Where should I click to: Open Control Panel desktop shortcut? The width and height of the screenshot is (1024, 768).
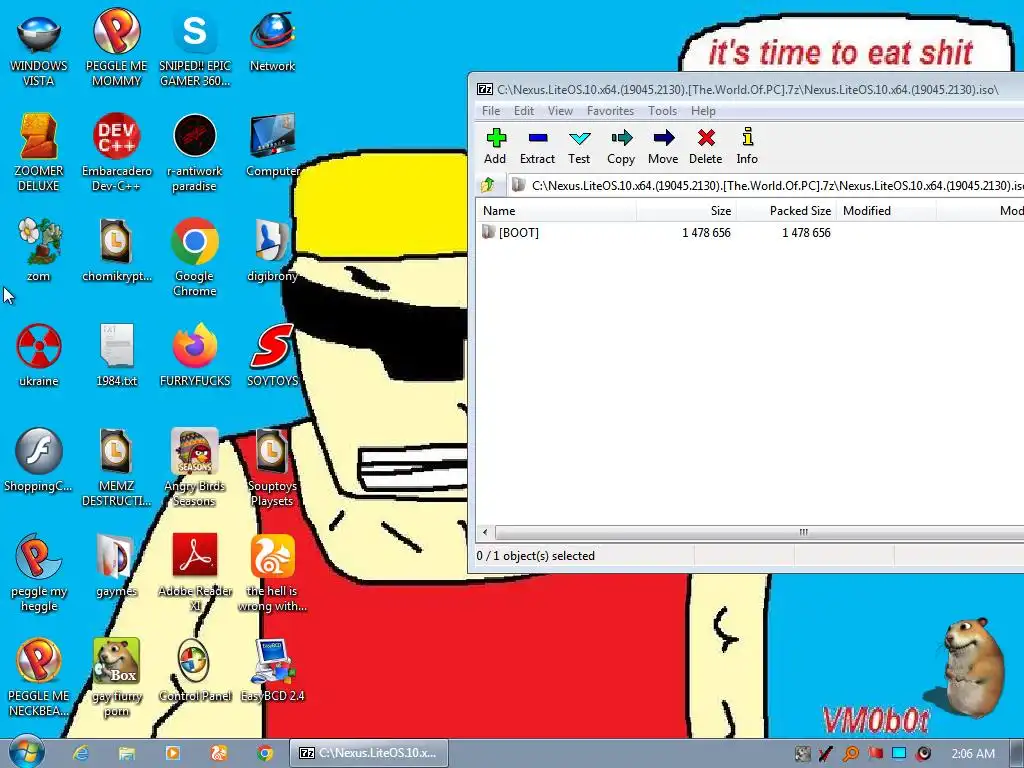pyautogui.click(x=195, y=670)
